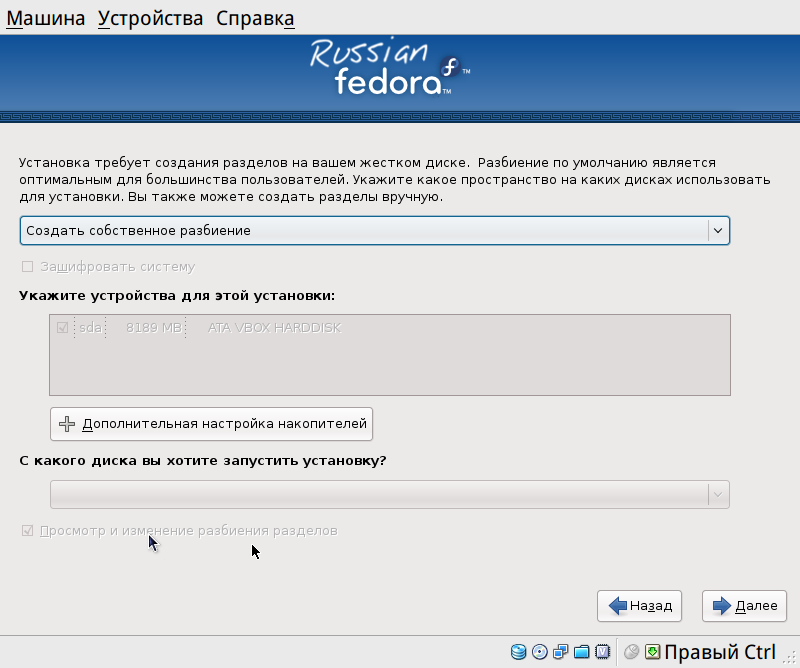Click the ATA VBOX HARDDISK text

coord(274,328)
